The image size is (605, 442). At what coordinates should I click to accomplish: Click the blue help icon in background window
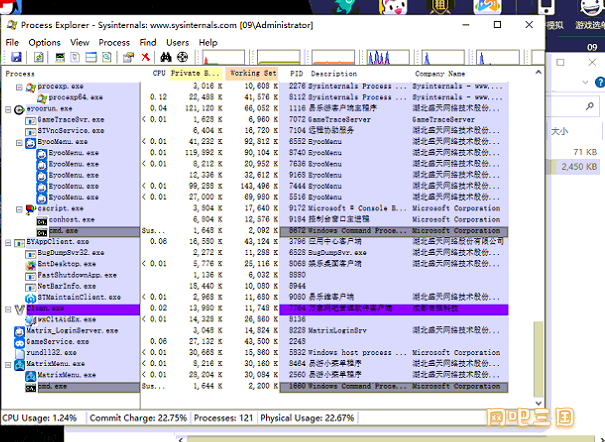[600, 82]
